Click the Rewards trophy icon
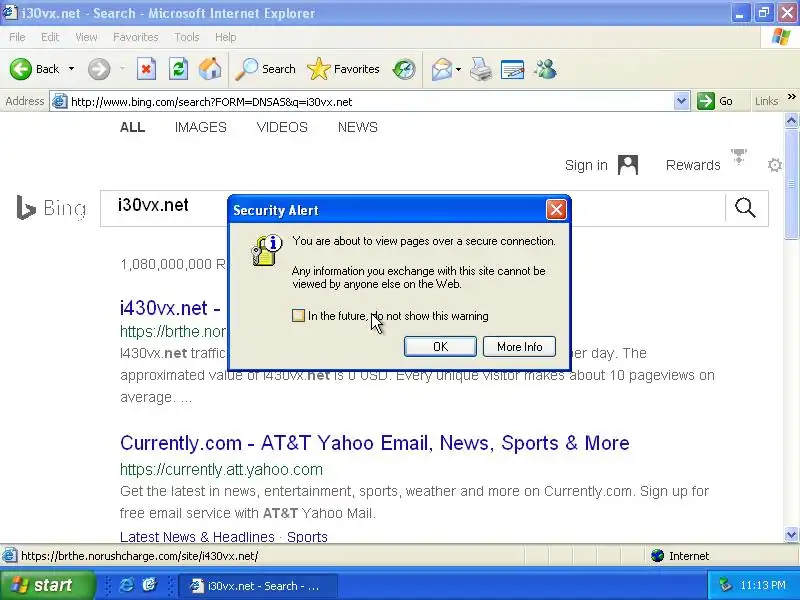The width and height of the screenshot is (800, 600). tap(738, 156)
